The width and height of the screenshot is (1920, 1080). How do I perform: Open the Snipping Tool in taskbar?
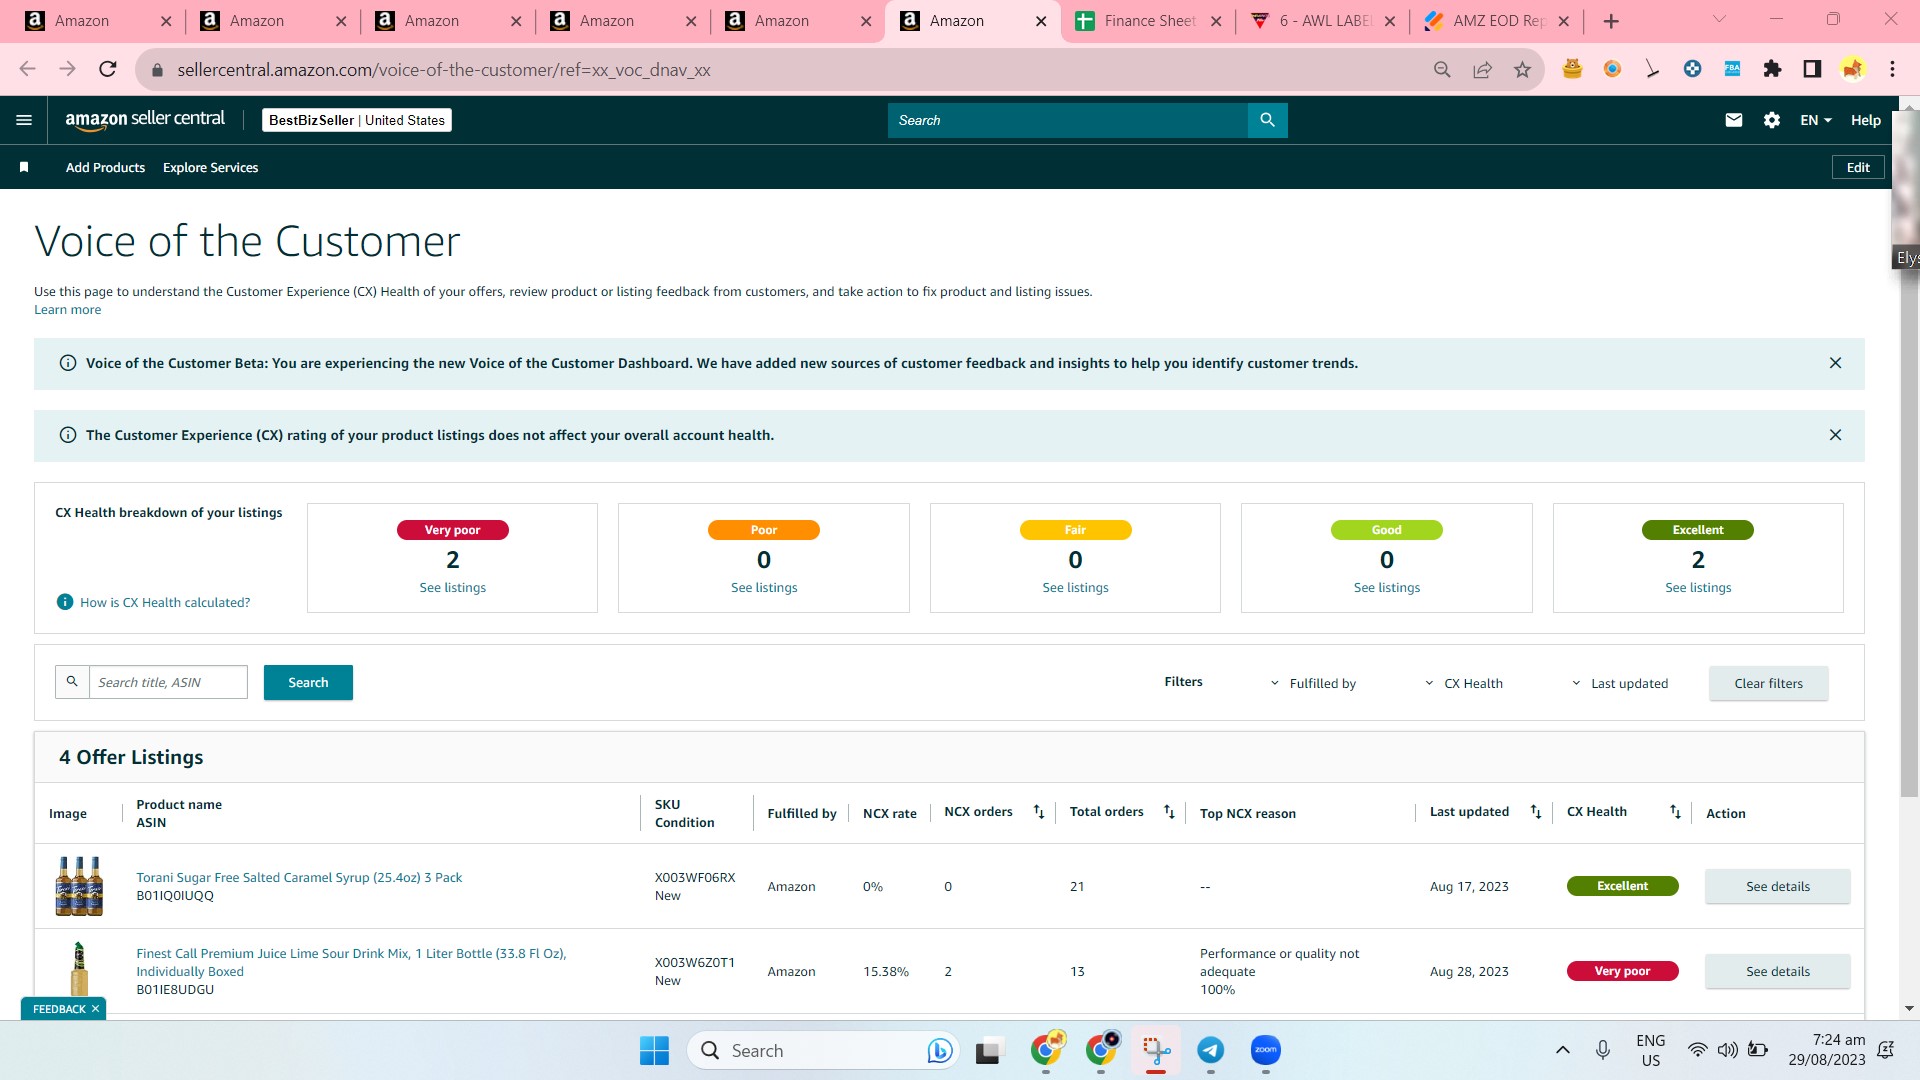1156,1050
